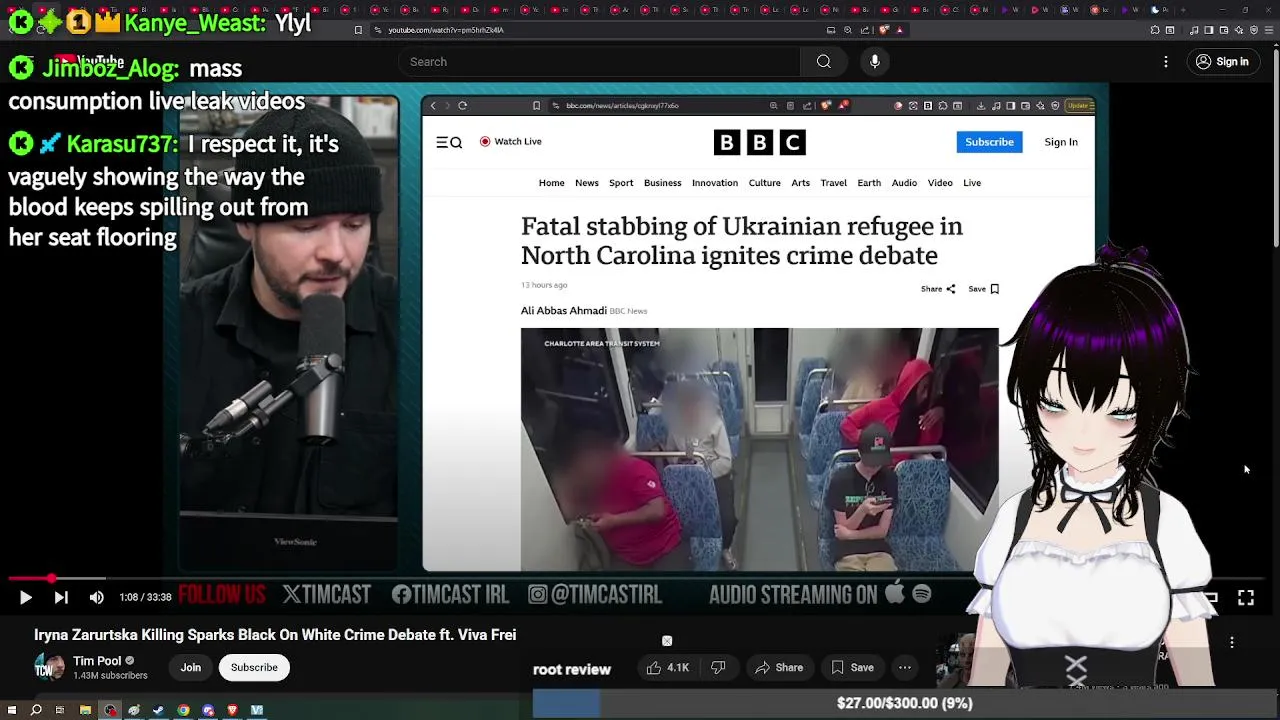This screenshot has width=1280, height=720.
Task: Open Brave VPN shield icon
Action: 1254,30
